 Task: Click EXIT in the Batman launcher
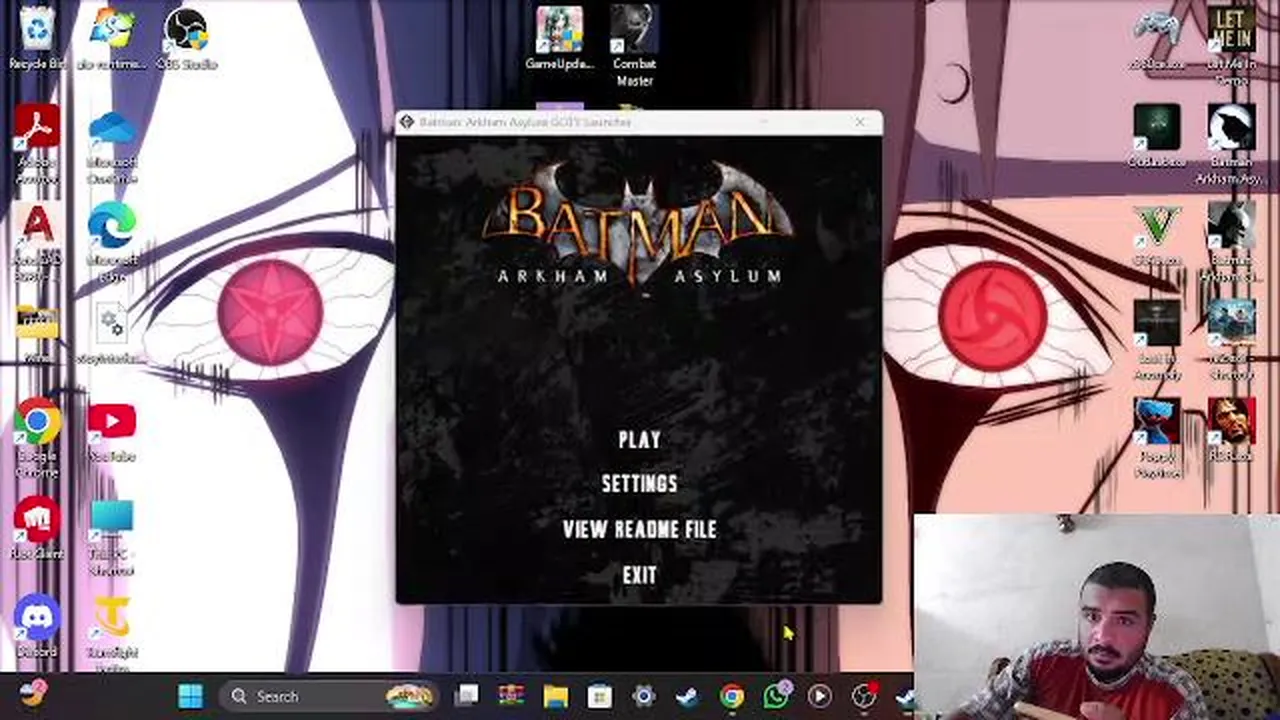(639, 575)
